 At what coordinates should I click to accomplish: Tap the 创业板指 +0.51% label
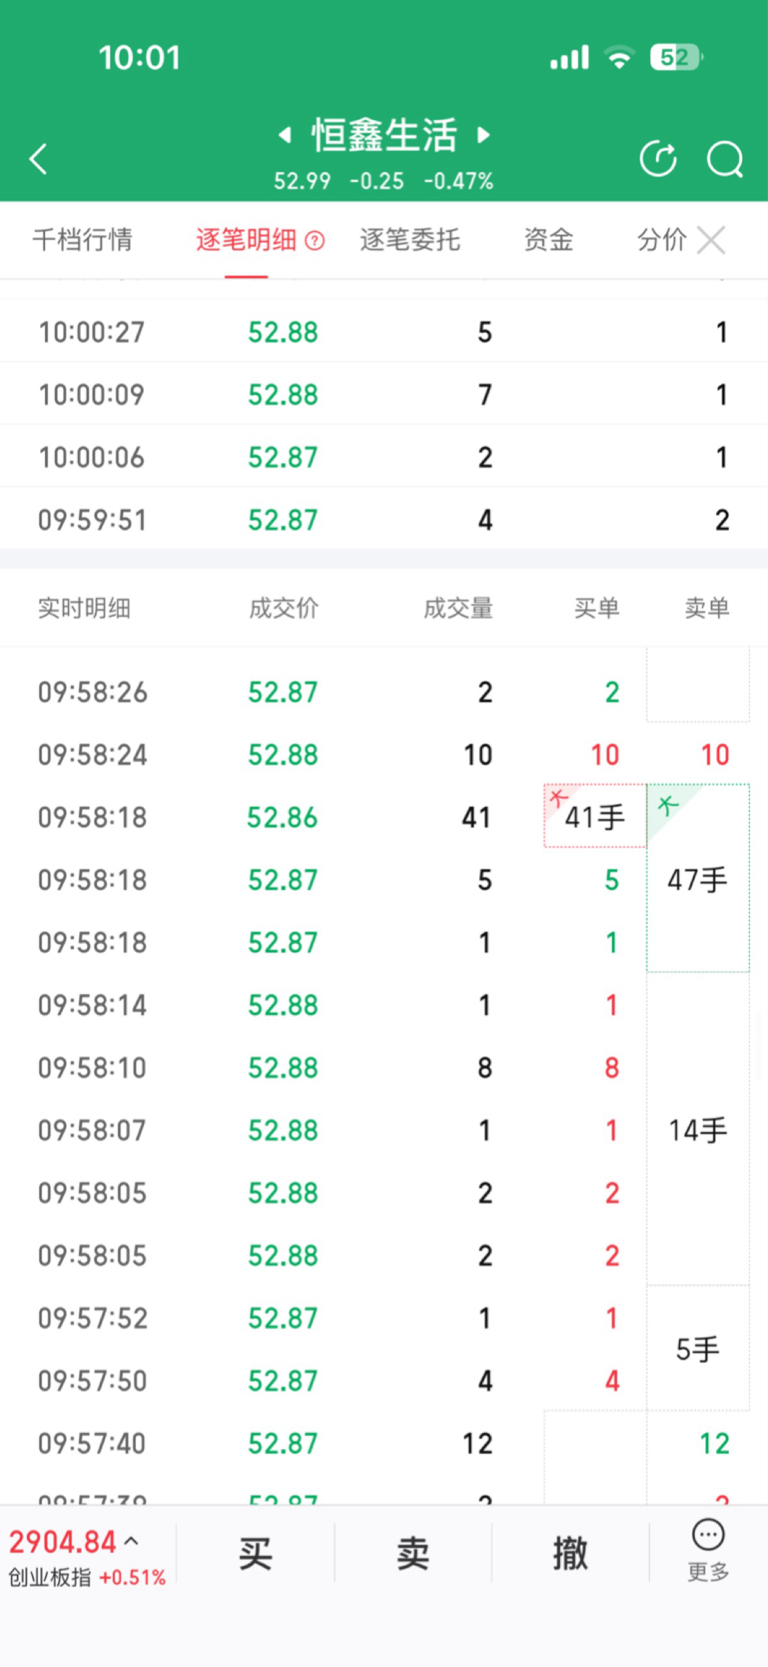87,1577
